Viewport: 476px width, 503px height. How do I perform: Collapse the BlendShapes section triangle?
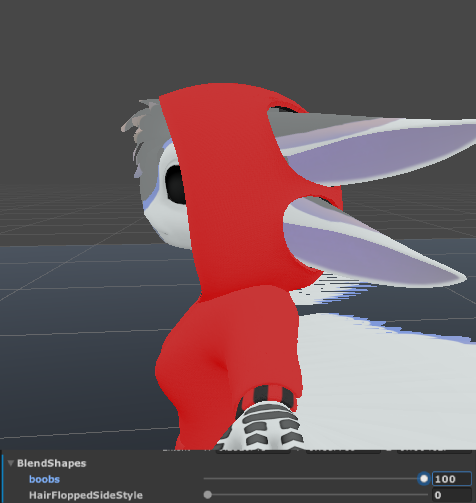[x=11, y=463]
